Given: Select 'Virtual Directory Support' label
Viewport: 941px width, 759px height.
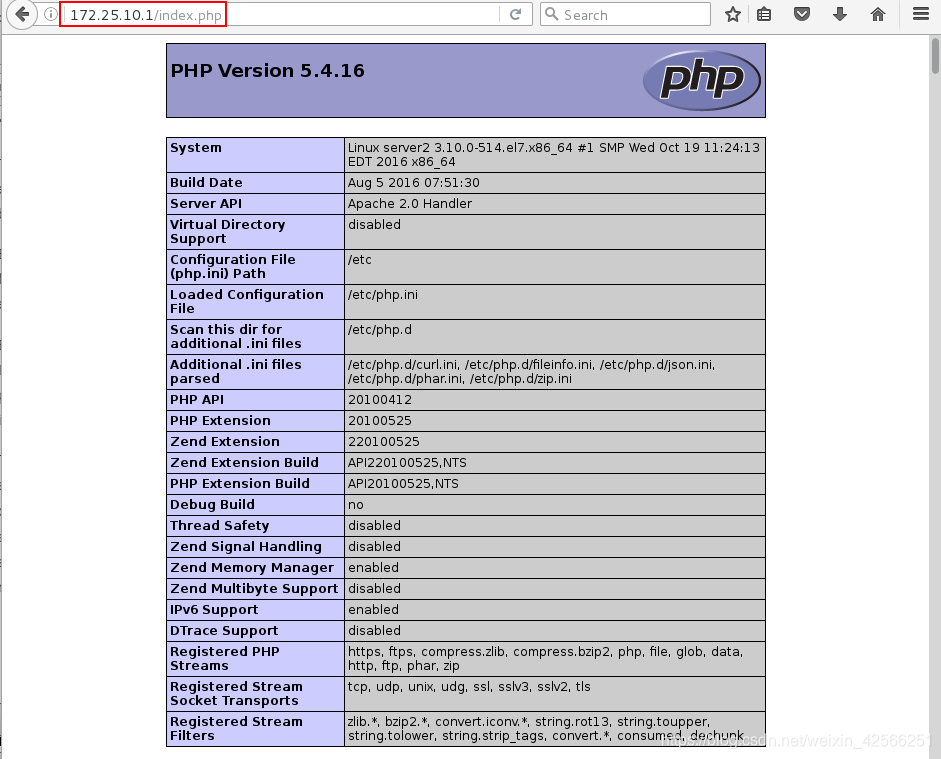Looking at the screenshot, I should coord(227,232).
